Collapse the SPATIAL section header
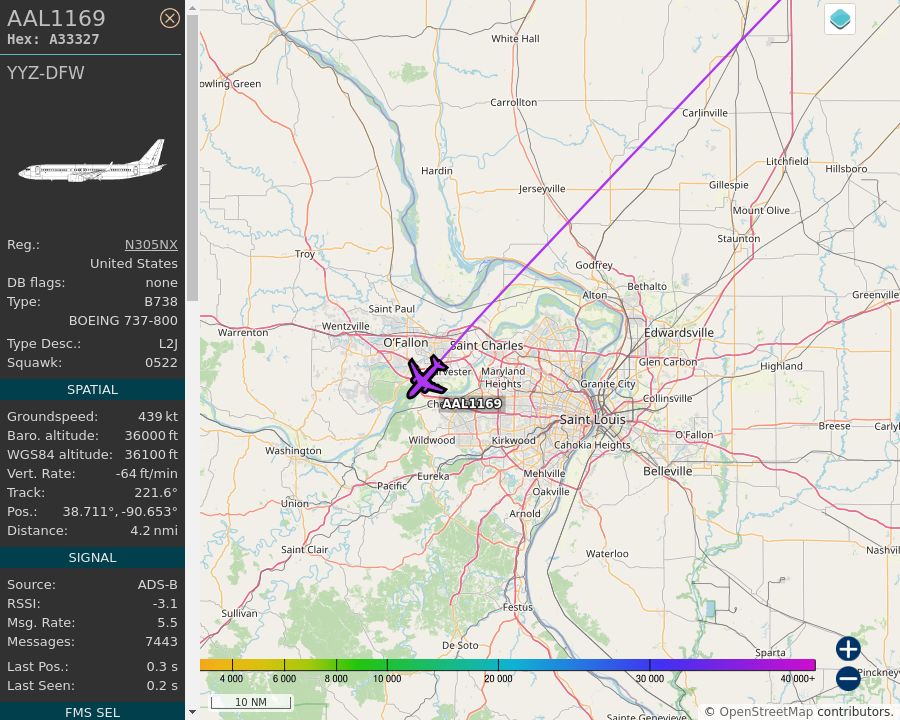The width and height of the screenshot is (900, 720). click(92, 389)
